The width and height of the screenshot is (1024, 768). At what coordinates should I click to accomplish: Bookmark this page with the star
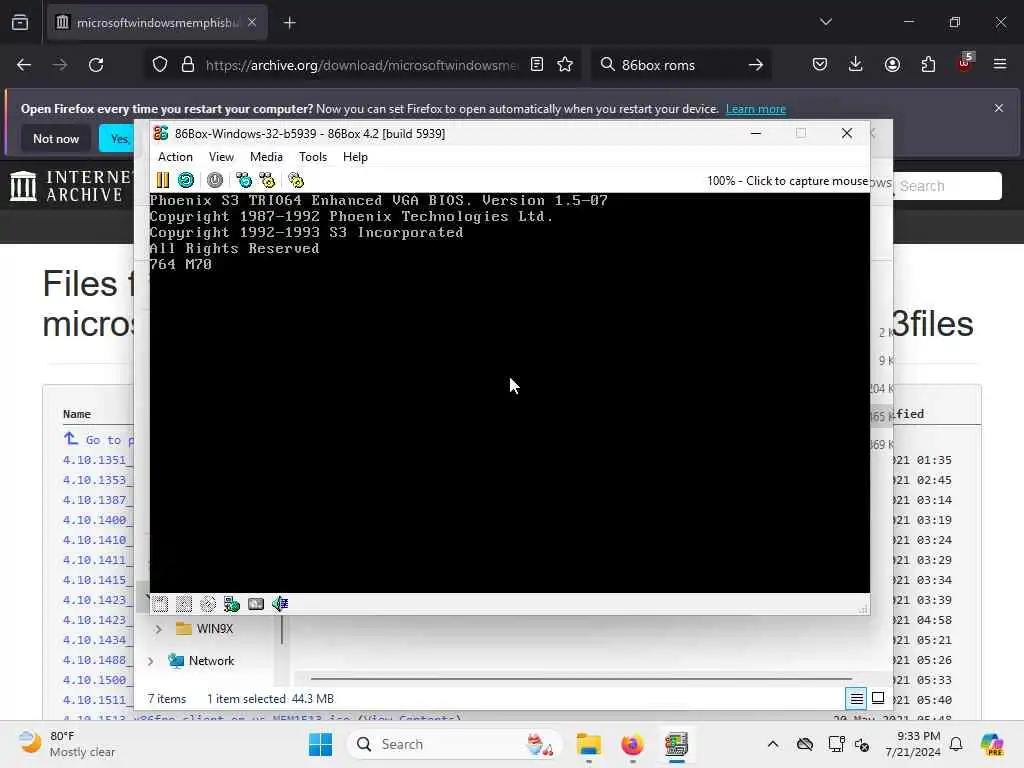[565, 64]
